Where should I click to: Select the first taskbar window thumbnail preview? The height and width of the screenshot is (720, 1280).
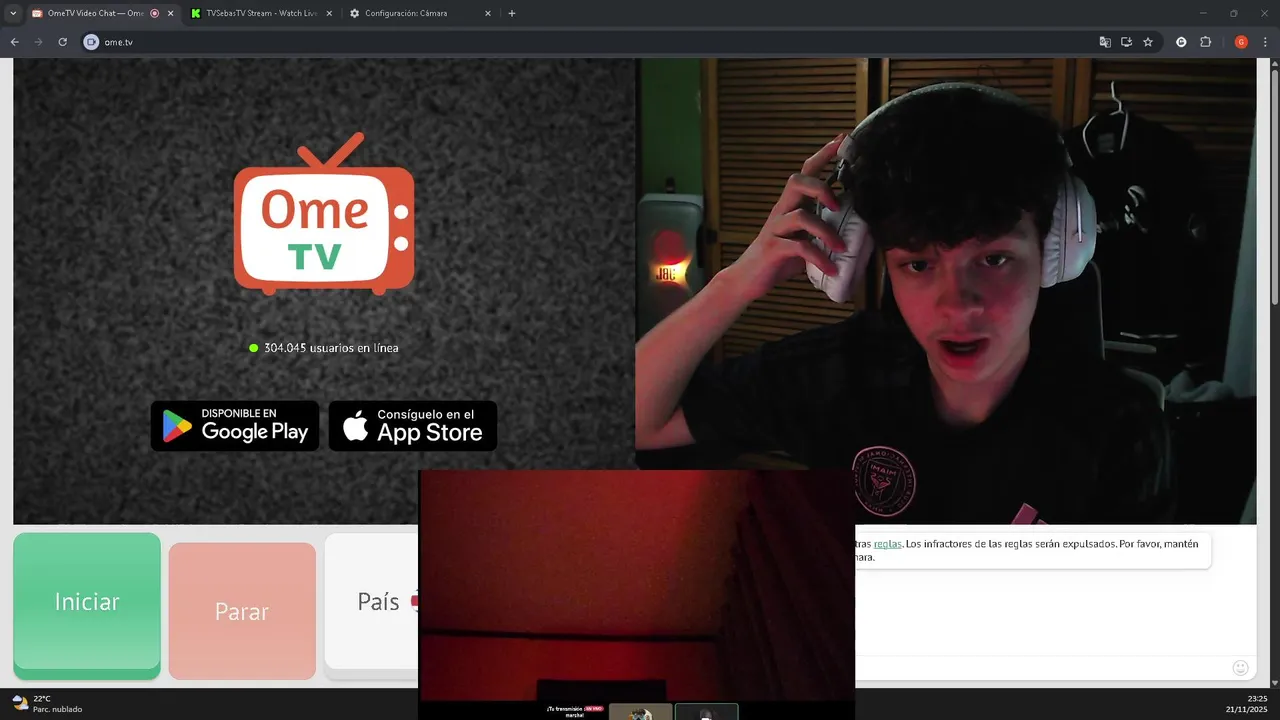click(x=640, y=713)
